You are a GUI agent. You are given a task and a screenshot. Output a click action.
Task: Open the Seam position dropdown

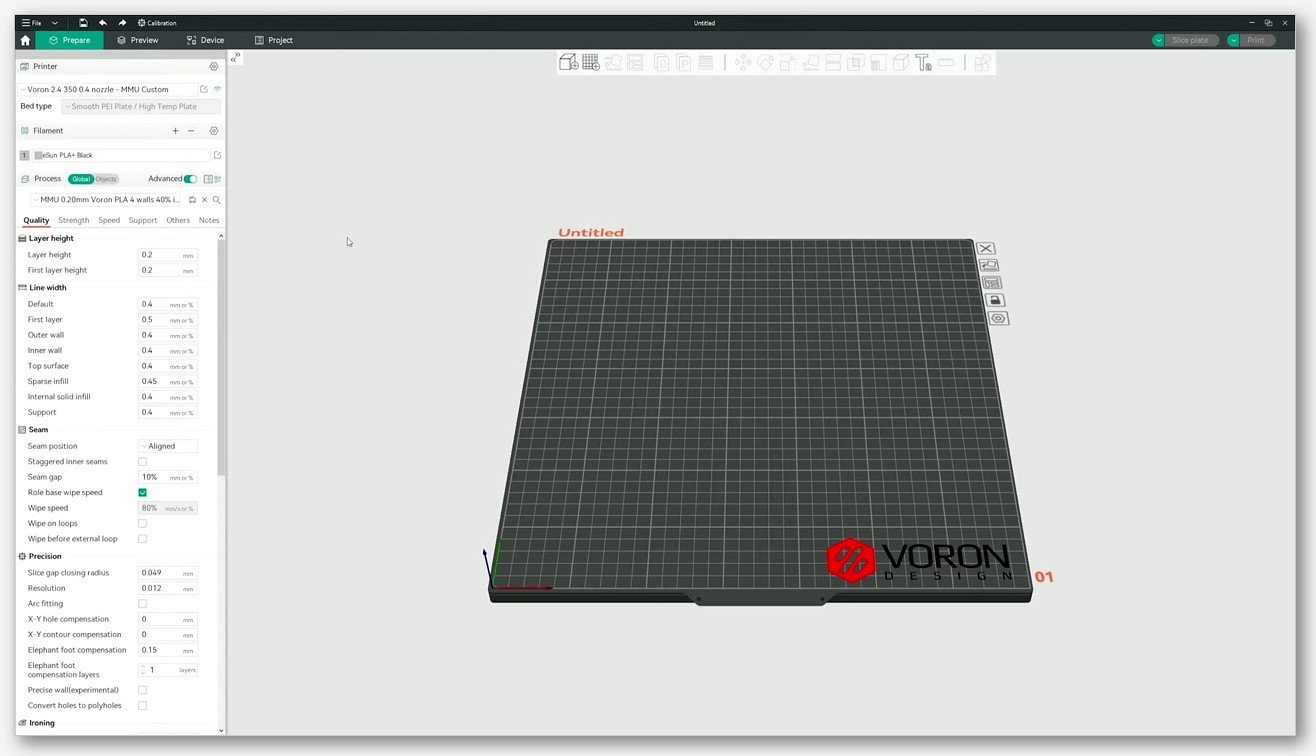tap(168, 446)
